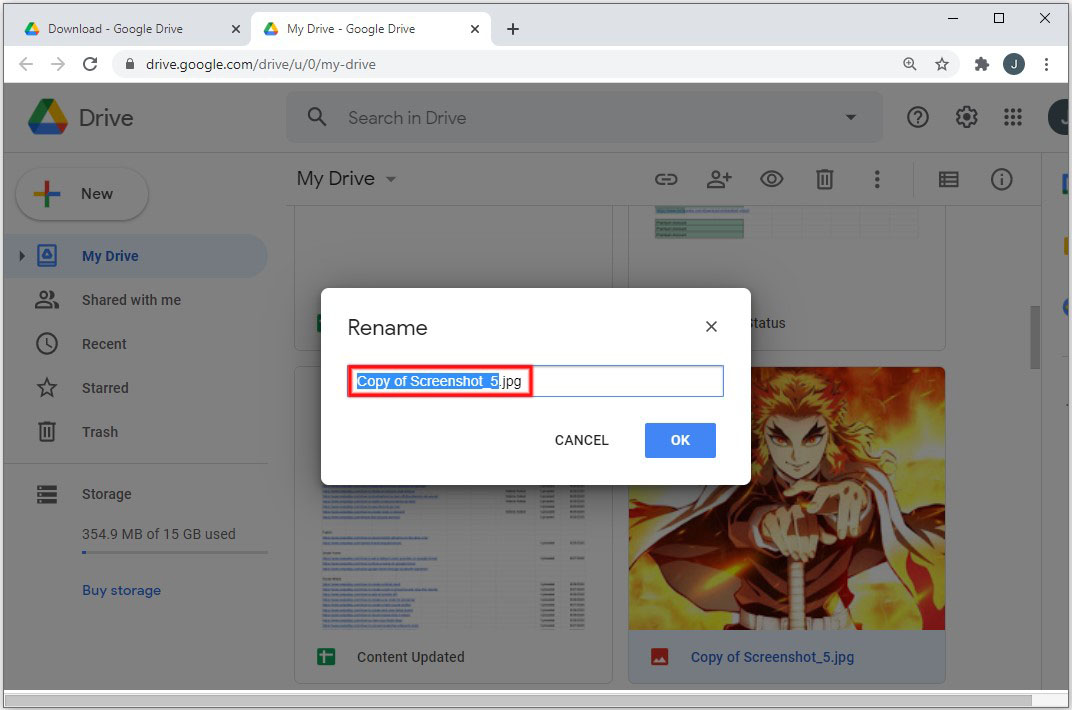The height and width of the screenshot is (710, 1072).
Task: Open the Buy storage link
Action: pyautogui.click(x=121, y=590)
